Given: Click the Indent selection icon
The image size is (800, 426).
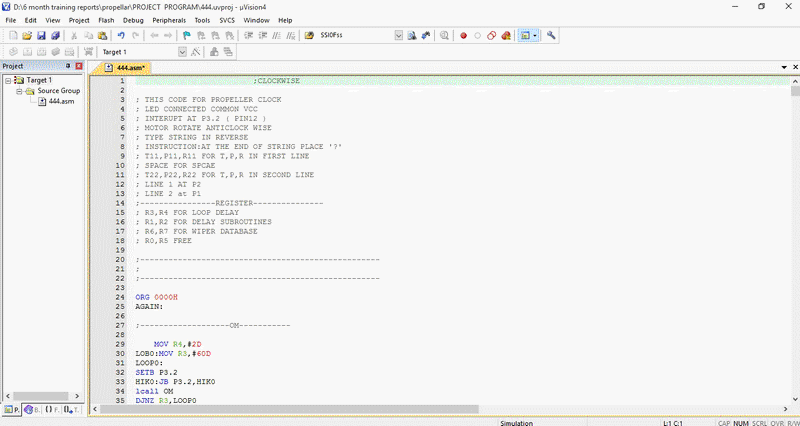Looking at the screenshot, I should 248,36.
